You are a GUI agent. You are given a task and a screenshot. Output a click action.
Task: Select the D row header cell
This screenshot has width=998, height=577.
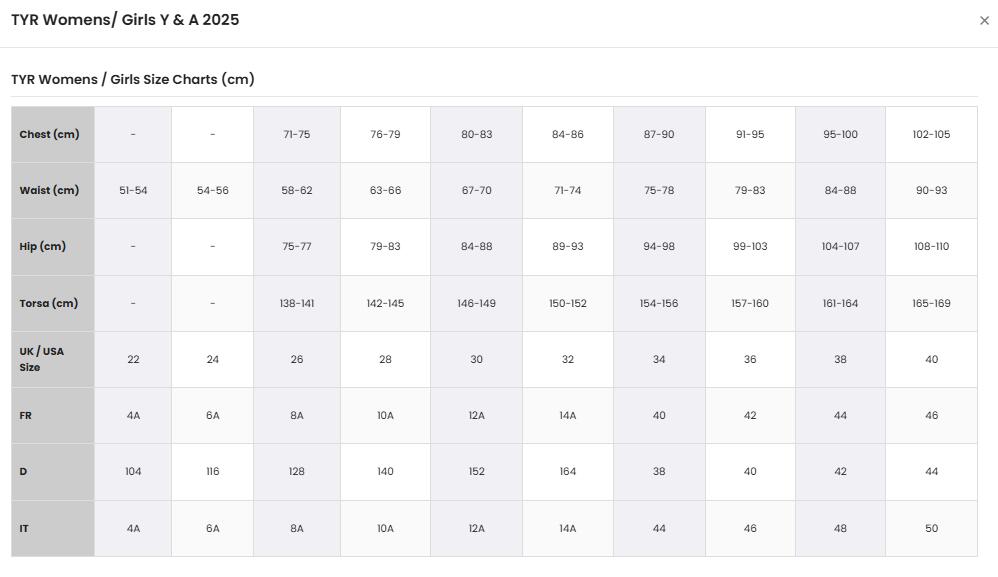point(53,471)
